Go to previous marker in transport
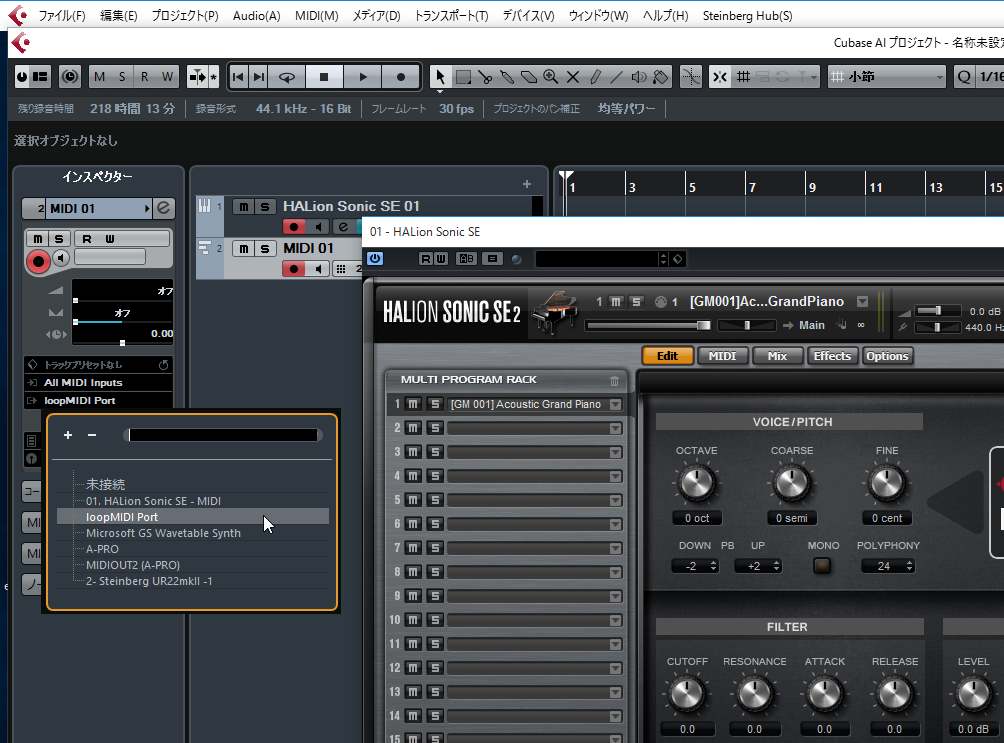This screenshot has width=1004, height=743. pyautogui.click(x=238, y=78)
